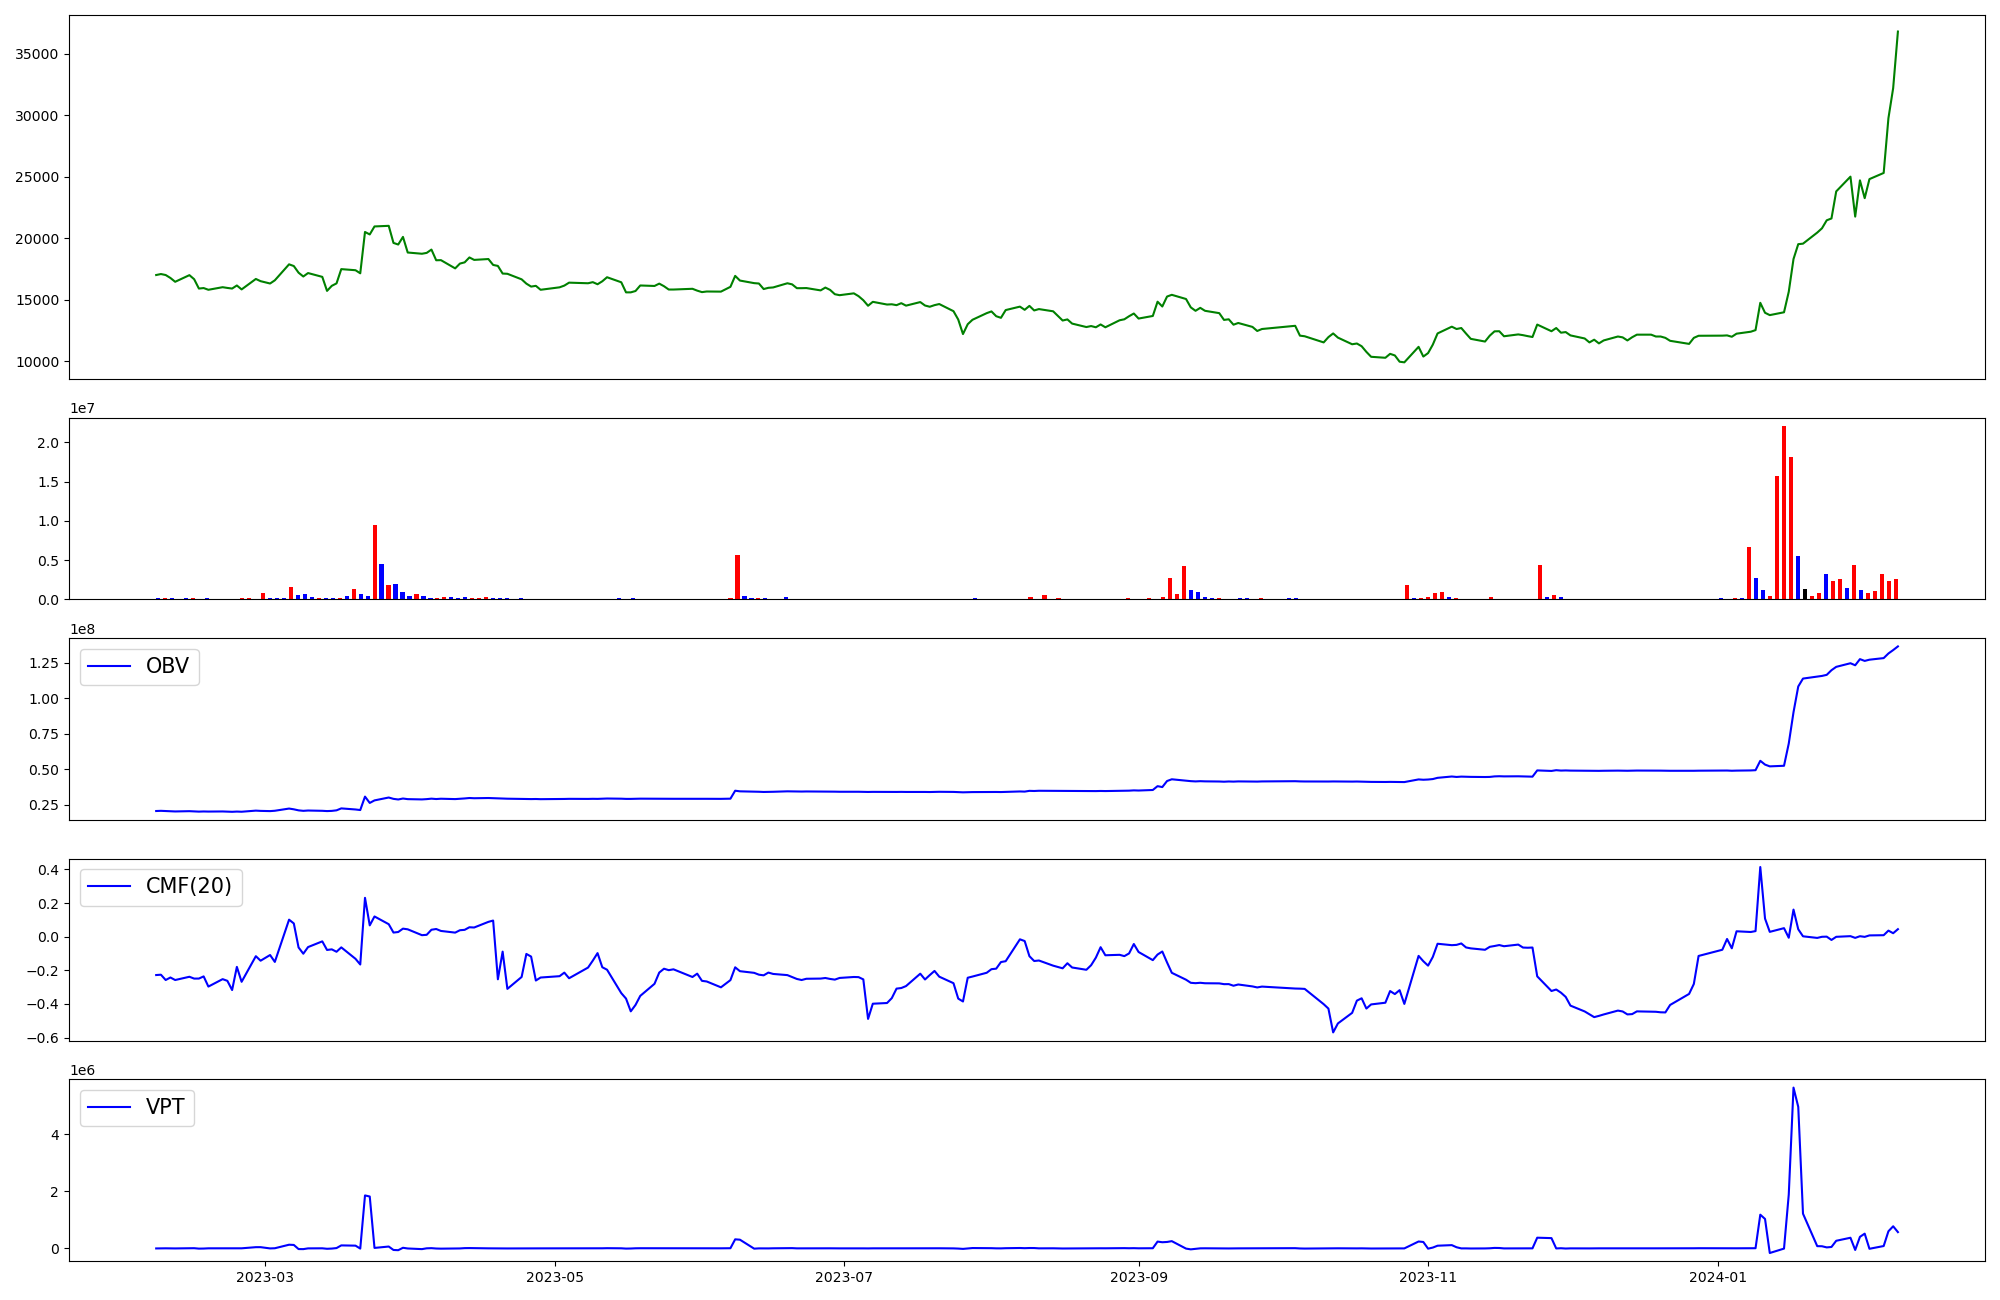
Task: Click the blue line swatch in VPT legend
Action: click(110, 1107)
